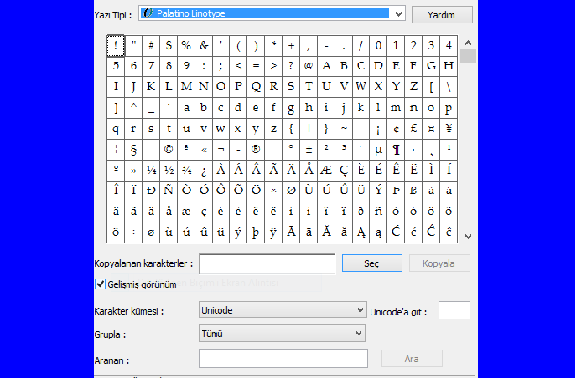
Task: Select the uppercase Q cell
Action: click(x=256, y=87)
